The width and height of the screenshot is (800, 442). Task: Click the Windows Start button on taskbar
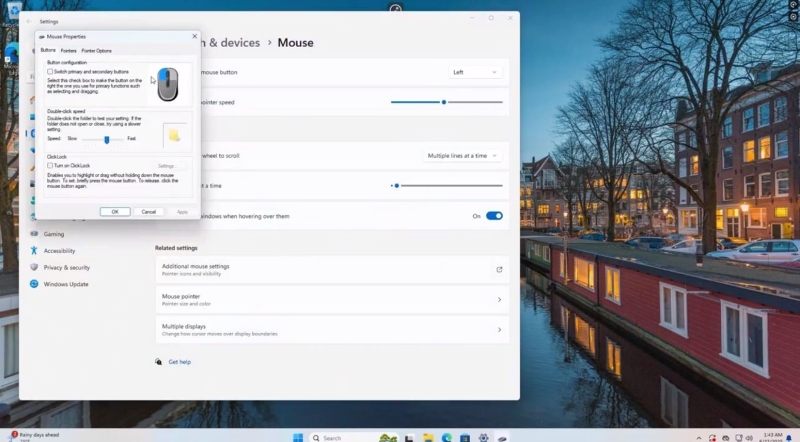pyautogui.click(x=297, y=437)
